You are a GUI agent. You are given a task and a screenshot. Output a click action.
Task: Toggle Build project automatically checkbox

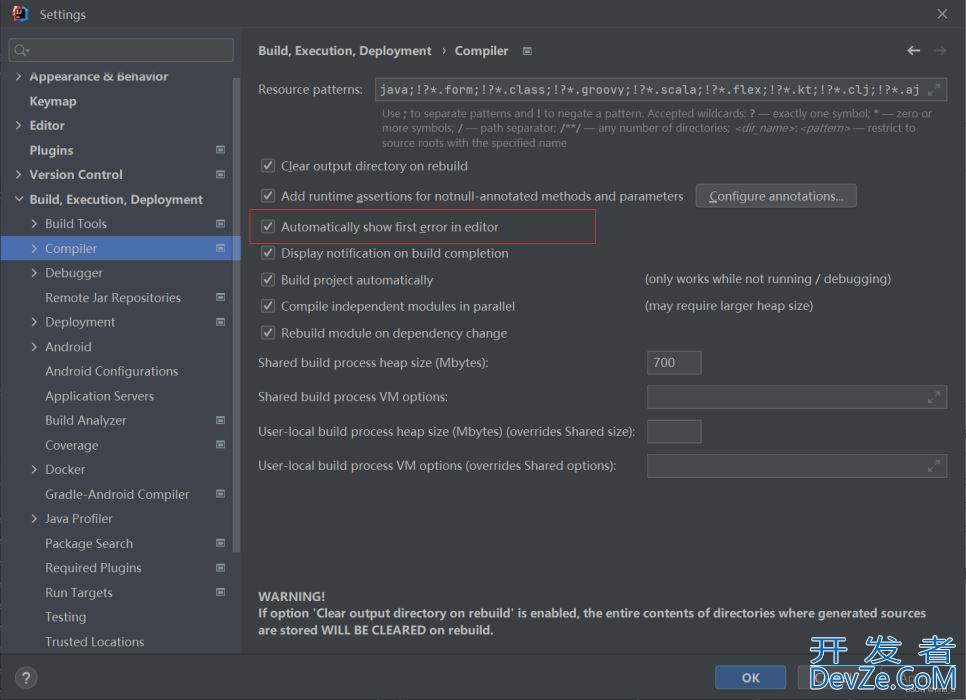tap(268, 279)
